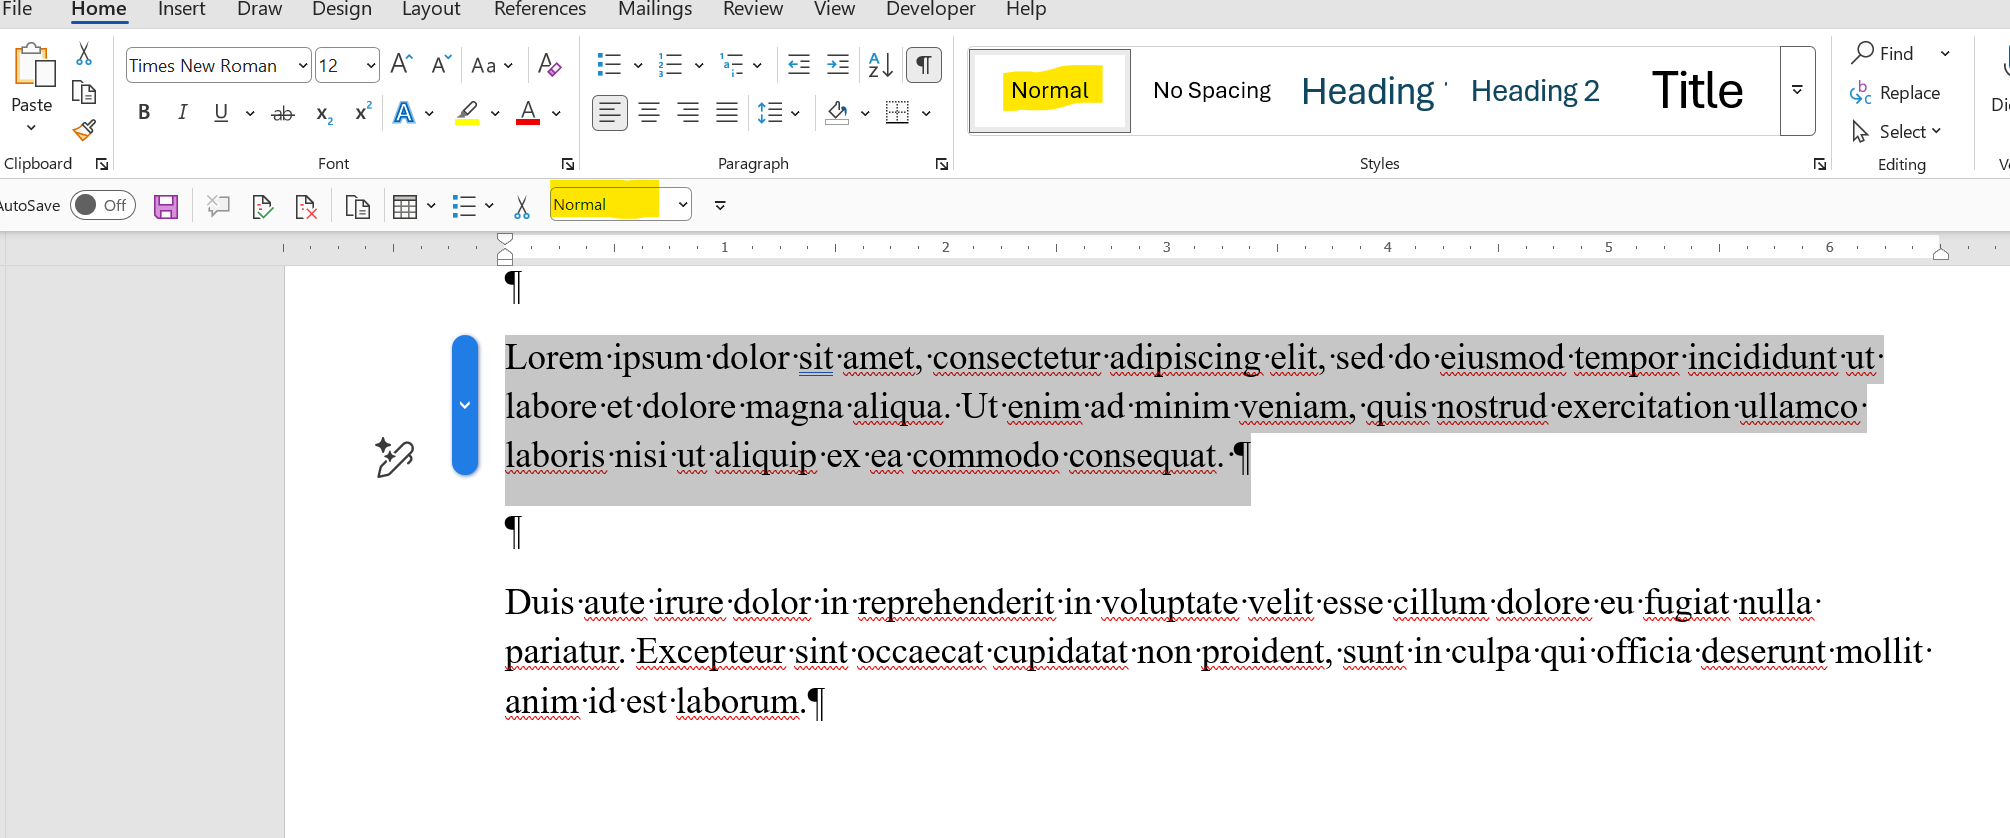
Task: Click the blue paragraph handle beside the selected text
Action: [x=465, y=405]
